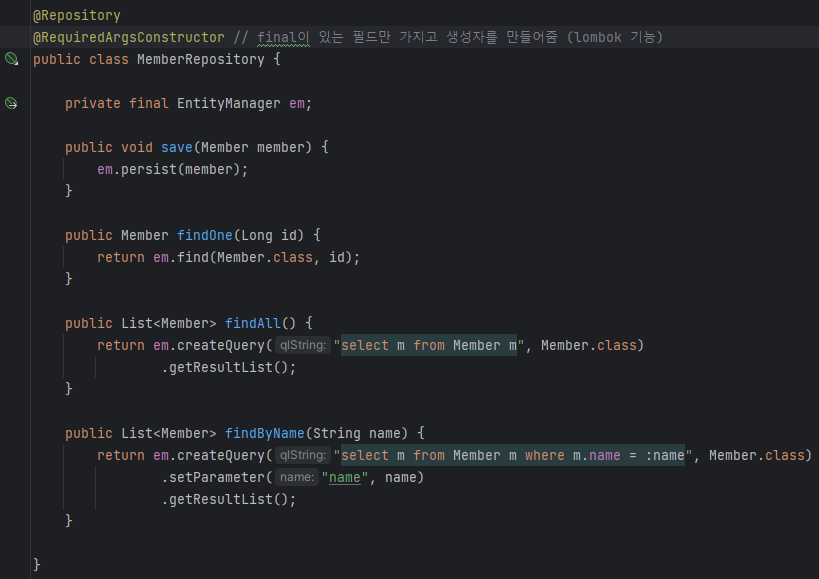Click the underlined "name" string literal
Viewport: 819px width, 579px height.
(345, 478)
